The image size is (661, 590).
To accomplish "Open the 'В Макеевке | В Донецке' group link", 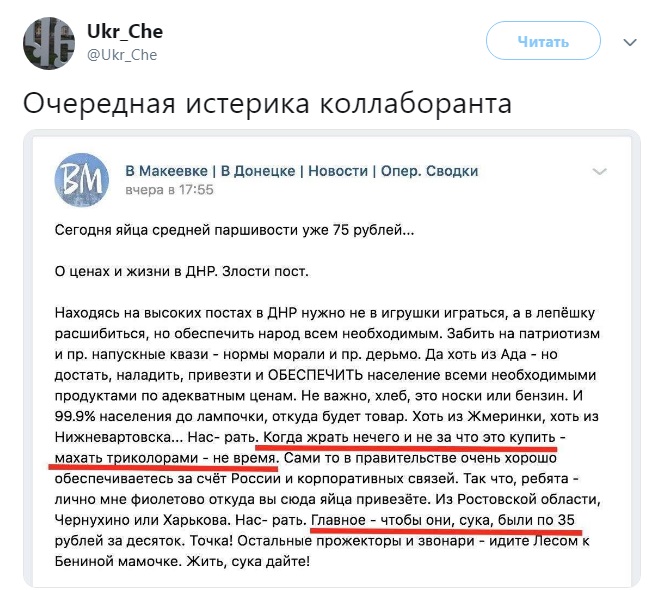I will pos(302,171).
